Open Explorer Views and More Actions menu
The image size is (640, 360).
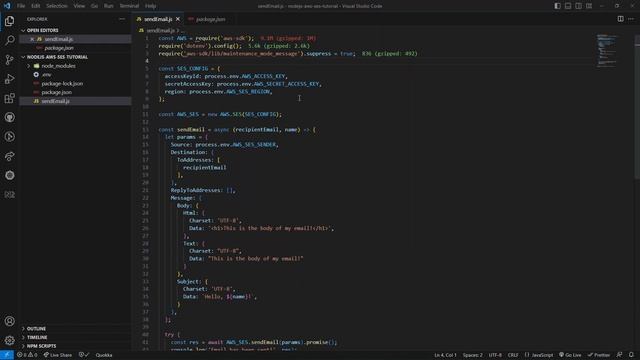click(x=122, y=19)
